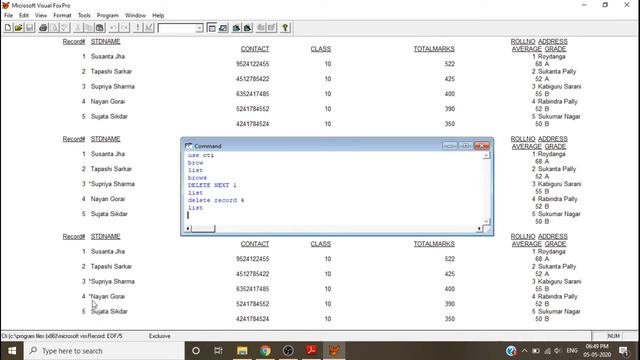The image size is (640, 360).
Task: Click the "Type here to search" box
Action: click(x=104, y=351)
